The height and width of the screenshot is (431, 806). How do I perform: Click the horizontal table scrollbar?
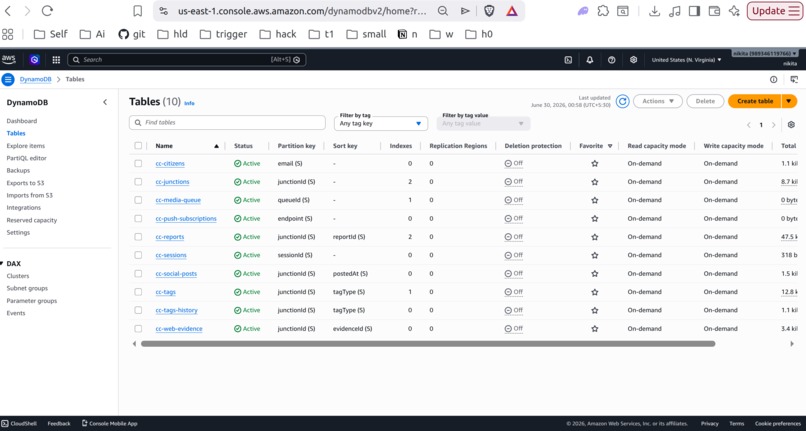[428, 344]
